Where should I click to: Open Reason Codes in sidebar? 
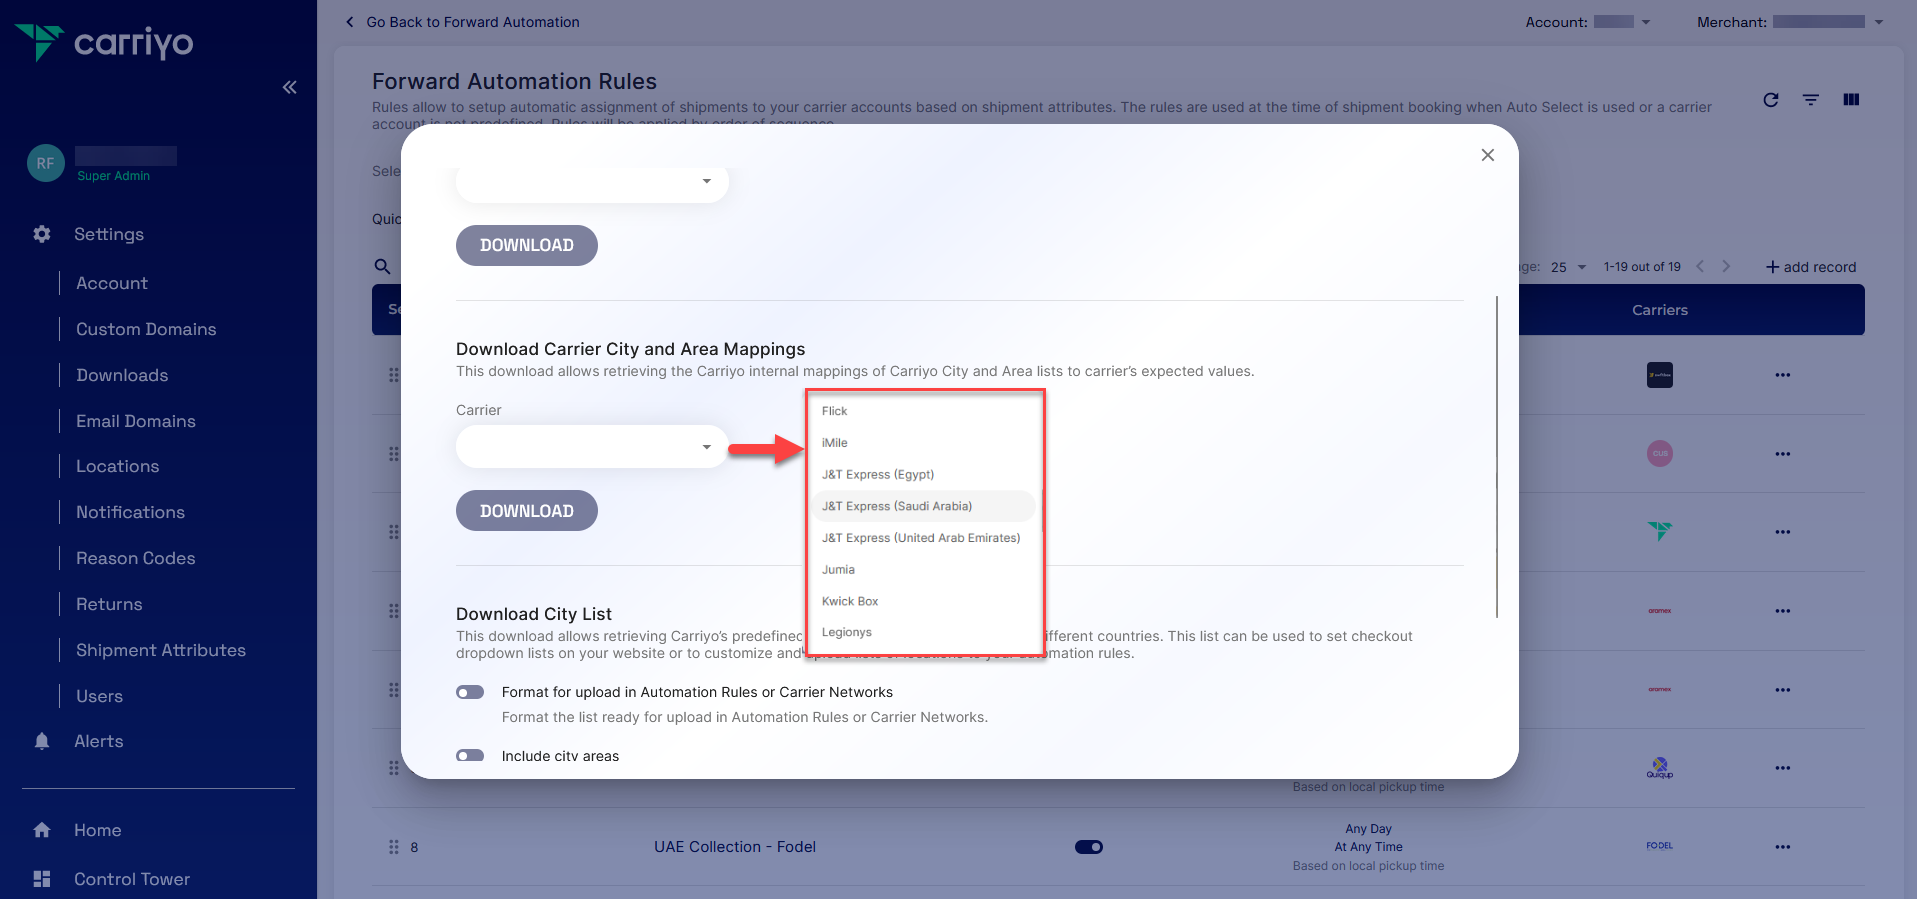coord(136,558)
